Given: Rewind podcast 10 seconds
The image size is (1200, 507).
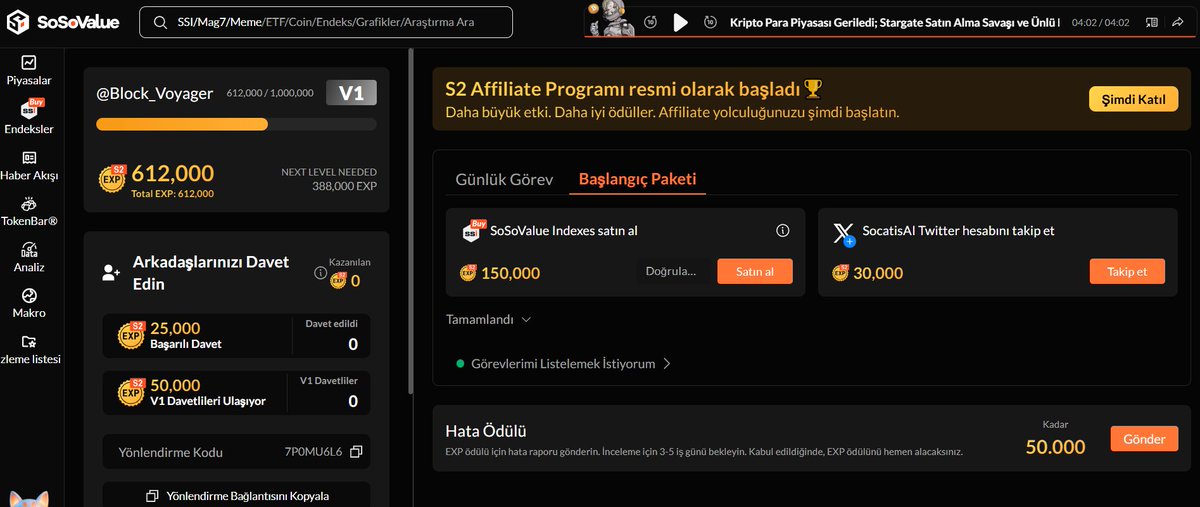Looking at the screenshot, I should coord(651,22).
